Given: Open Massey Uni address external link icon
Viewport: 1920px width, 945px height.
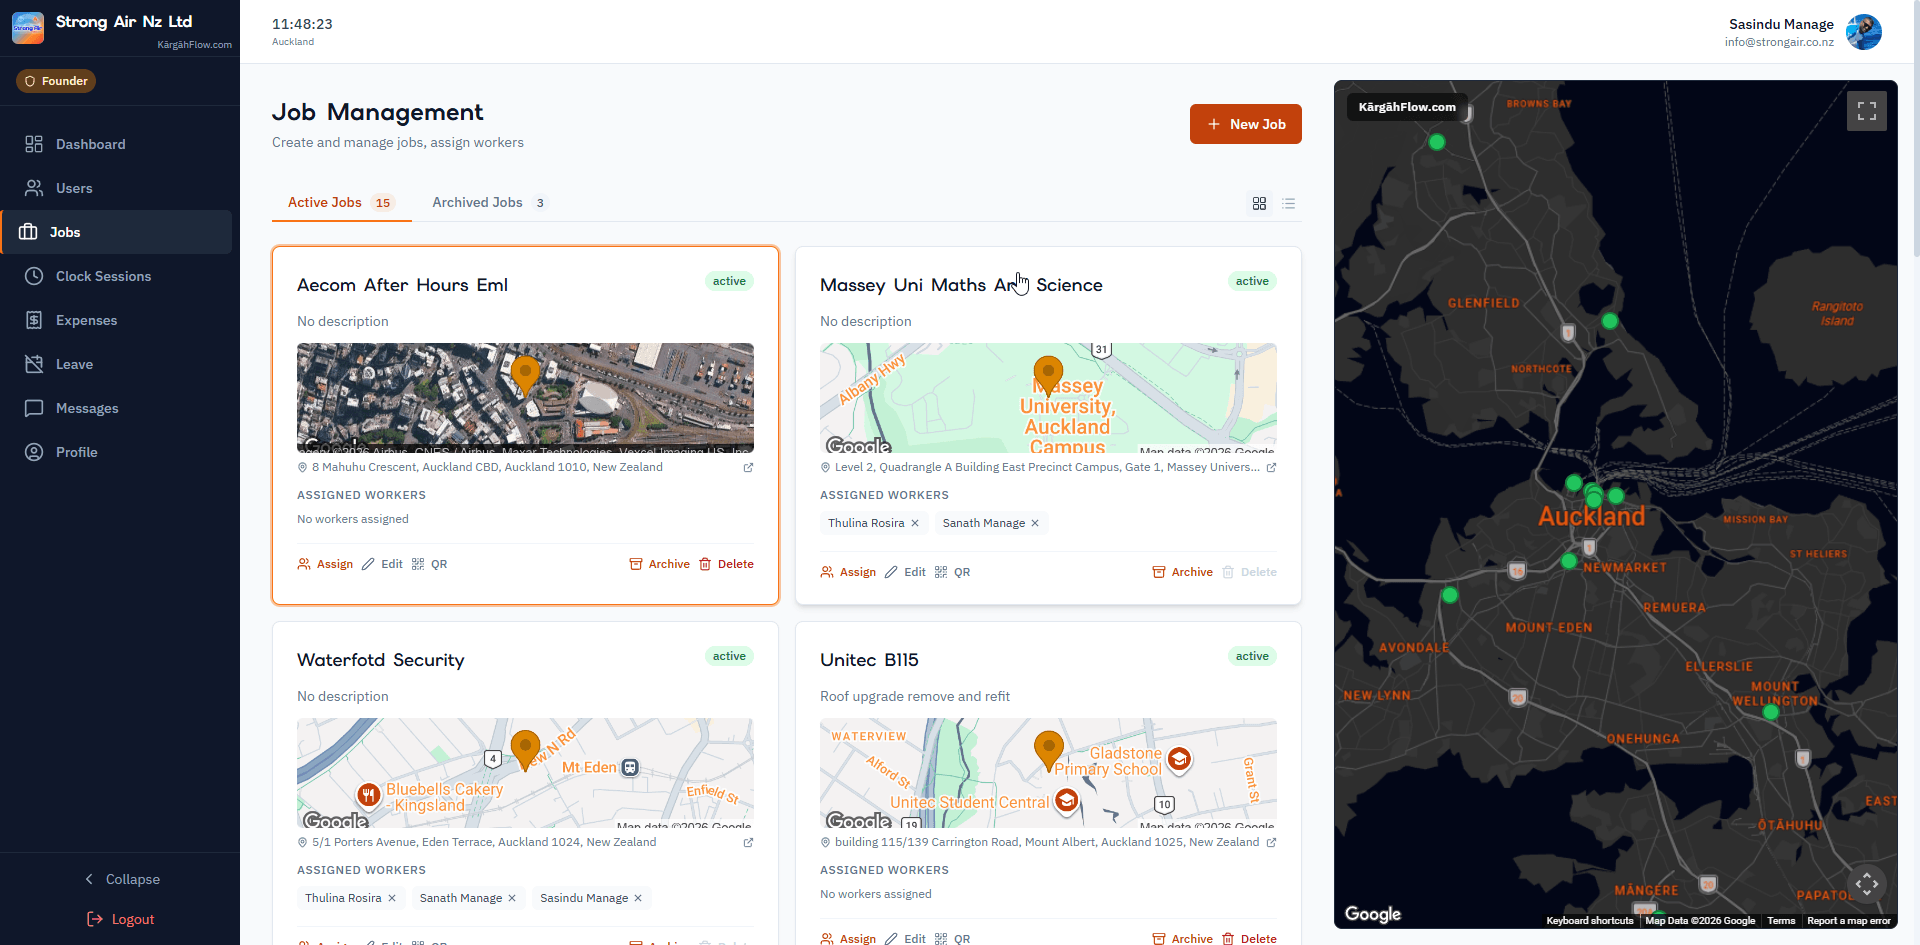Looking at the screenshot, I should (1271, 467).
